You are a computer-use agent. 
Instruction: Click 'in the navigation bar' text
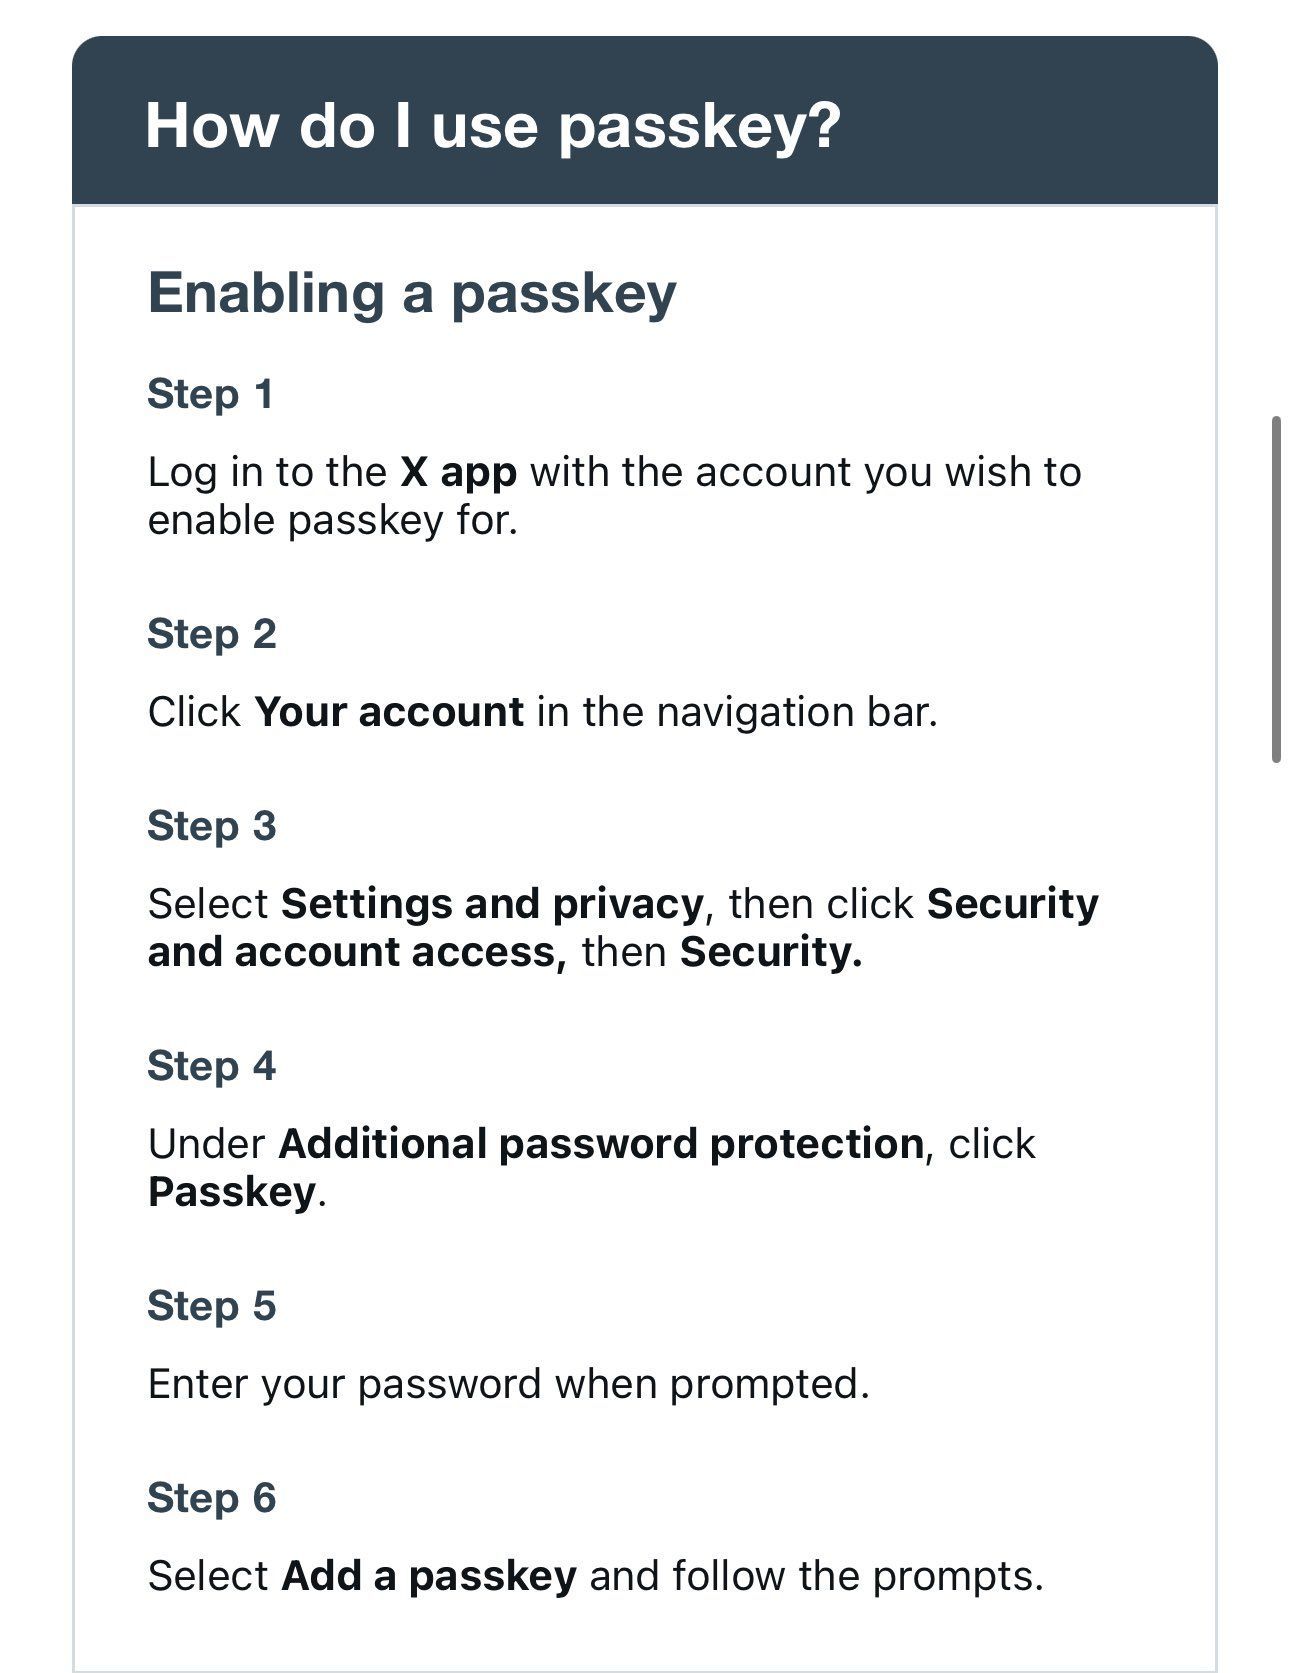click(737, 712)
